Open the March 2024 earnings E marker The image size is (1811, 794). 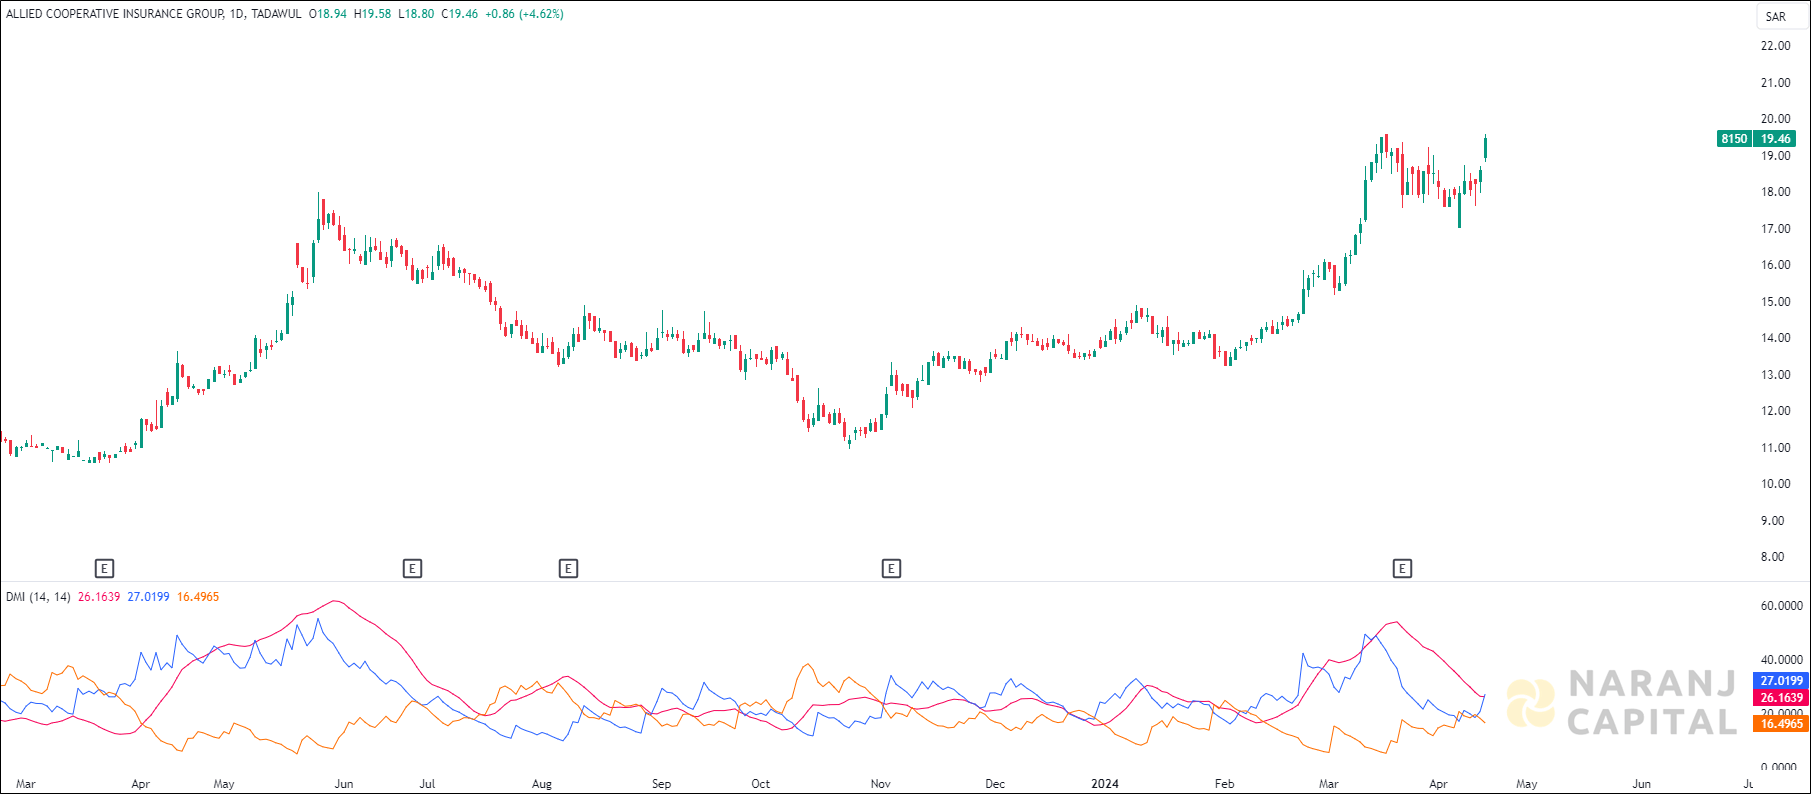point(1402,569)
